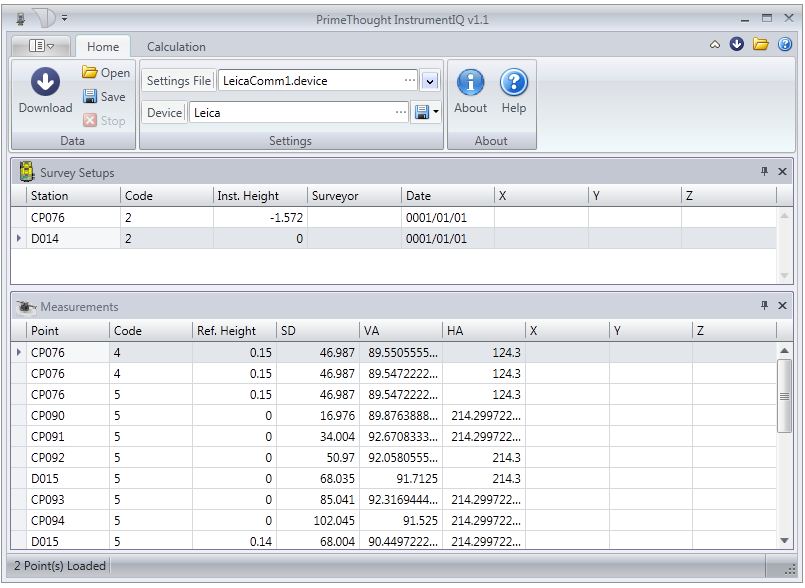Open the About dialog
Screen dimensions: 805x588
470,92
